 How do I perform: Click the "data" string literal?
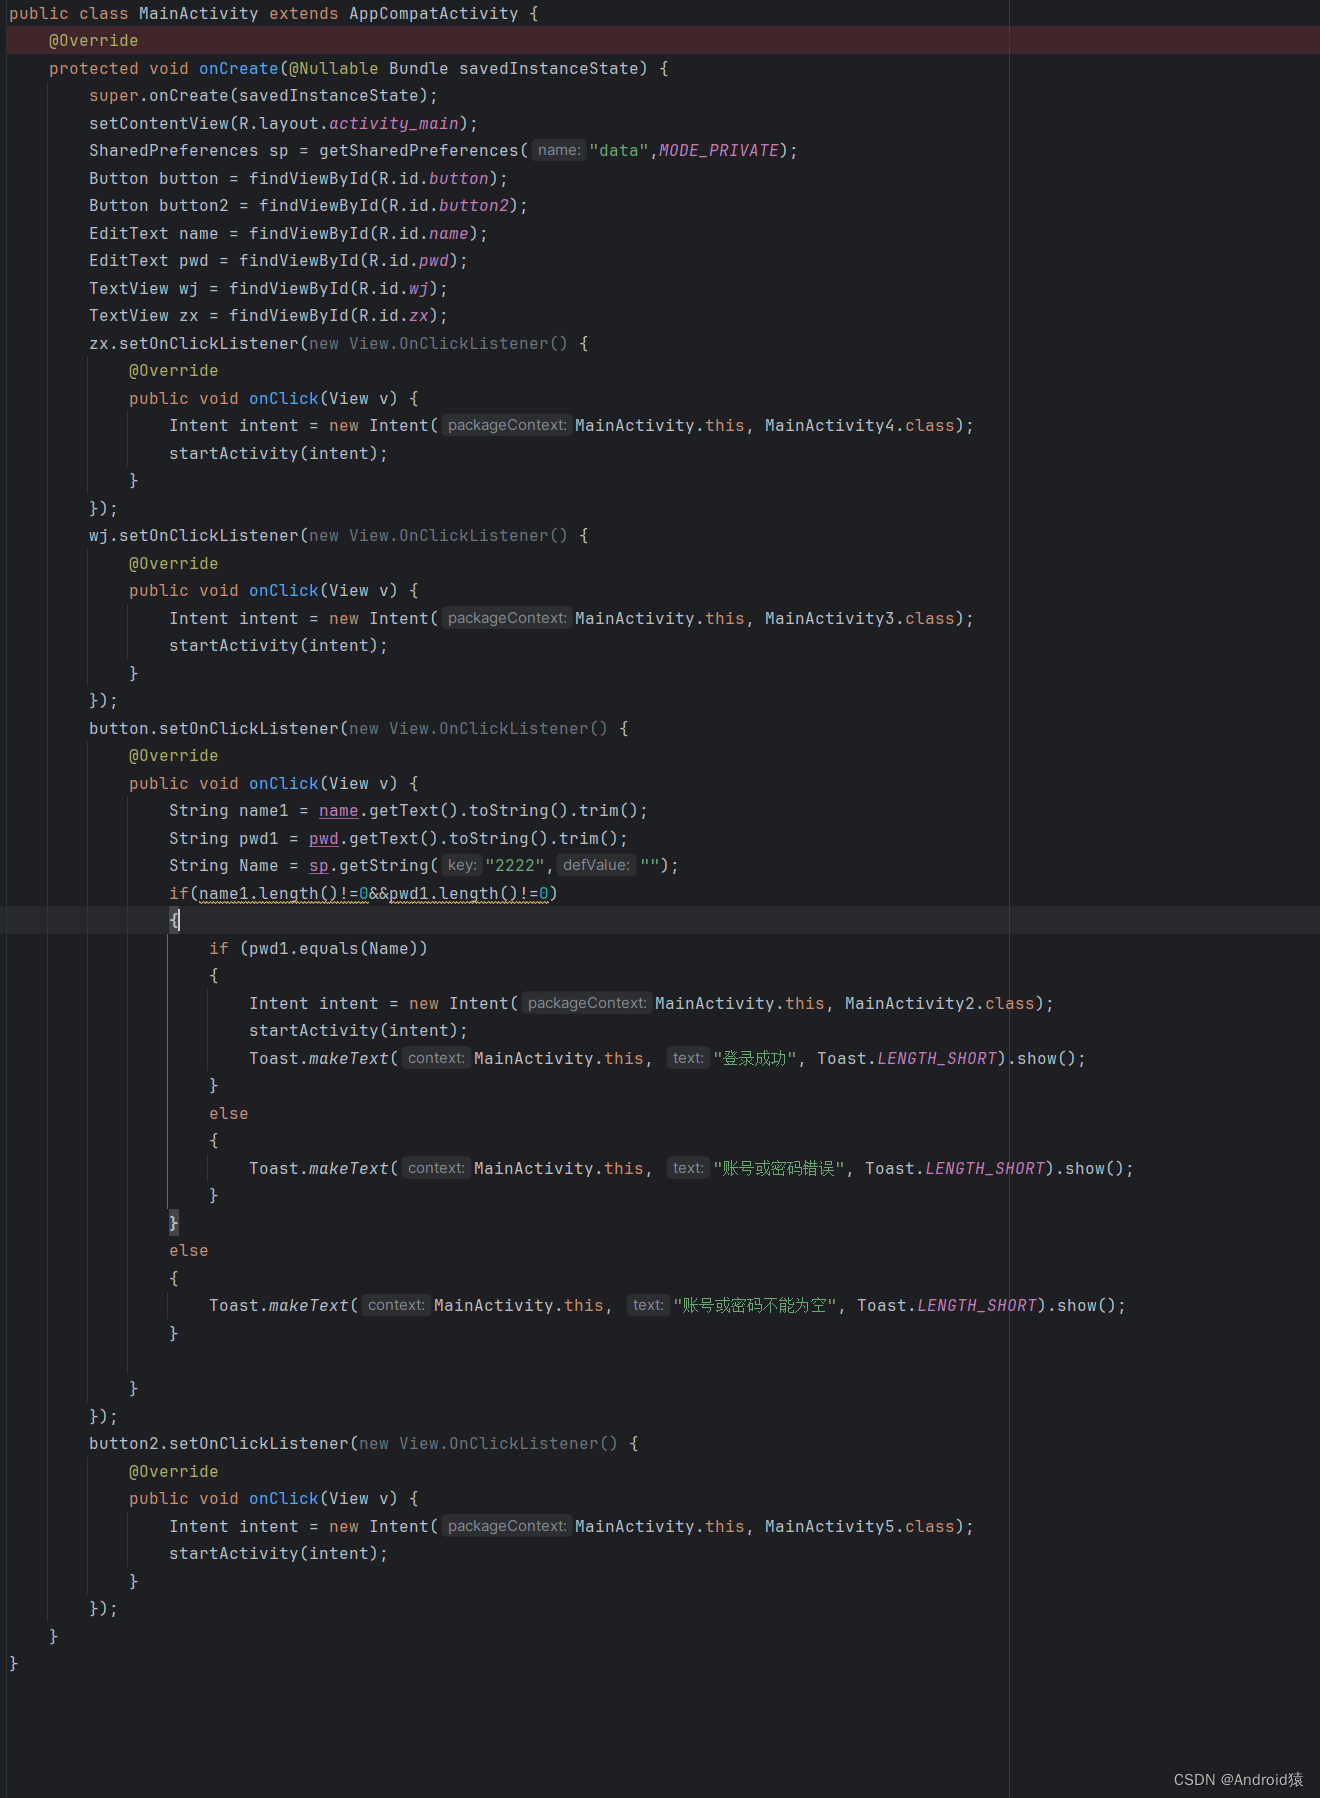pyautogui.click(x=618, y=151)
